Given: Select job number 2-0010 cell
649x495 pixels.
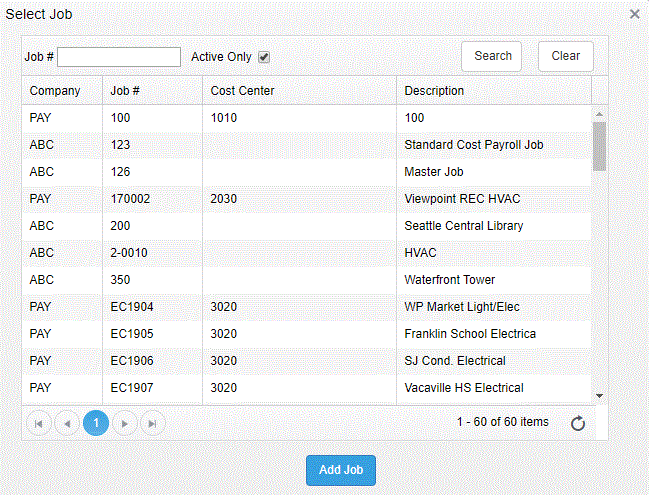Looking at the screenshot, I should click(x=152, y=253).
